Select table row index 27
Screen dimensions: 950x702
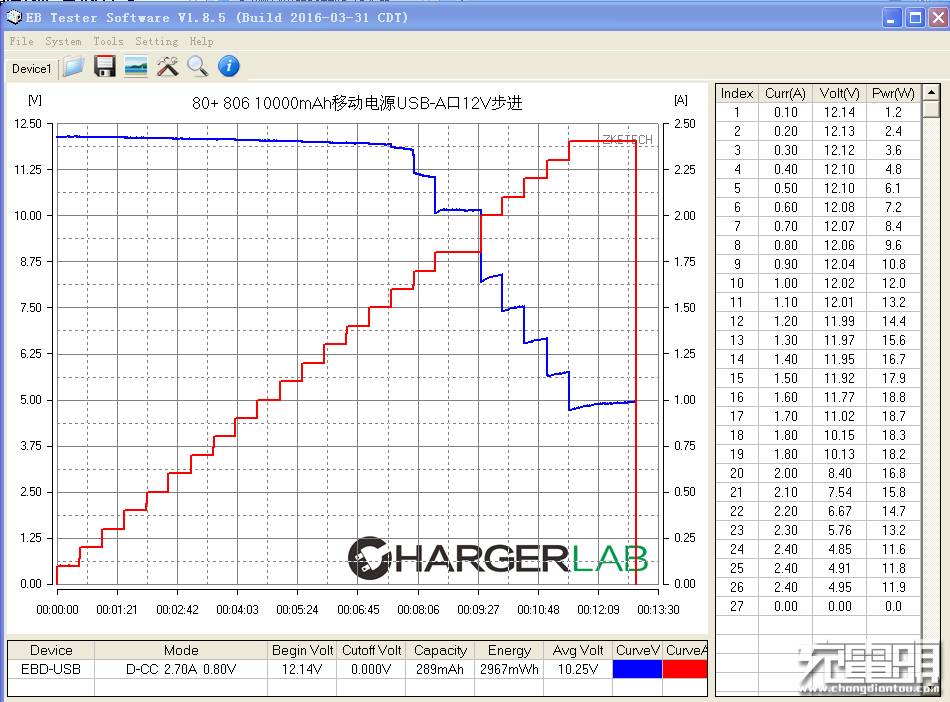[737, 606]
